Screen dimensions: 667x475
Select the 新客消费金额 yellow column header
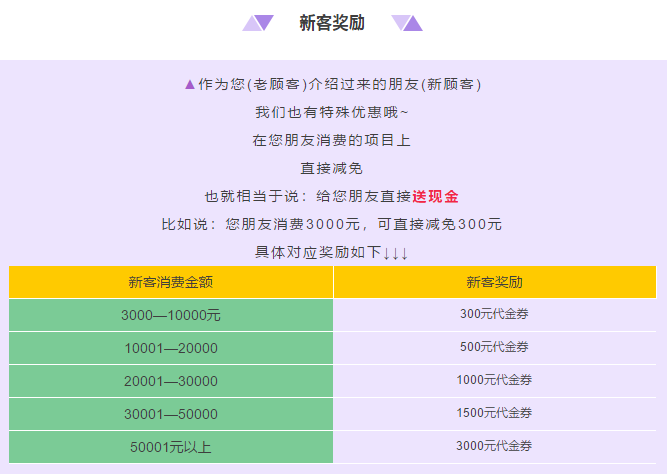click(171, 282)
